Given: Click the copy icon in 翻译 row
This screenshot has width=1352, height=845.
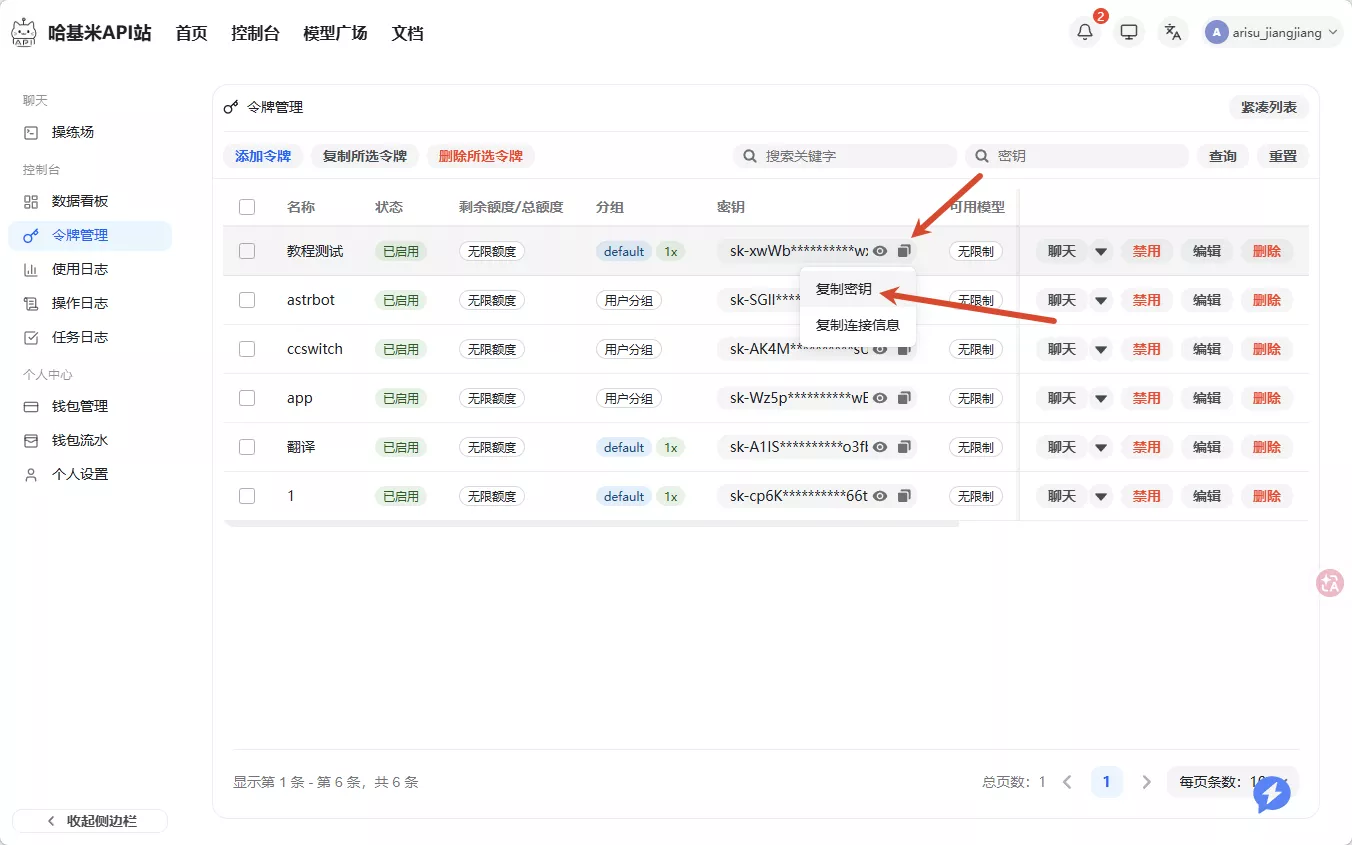Looking at the screenshot, I should 904,447.
